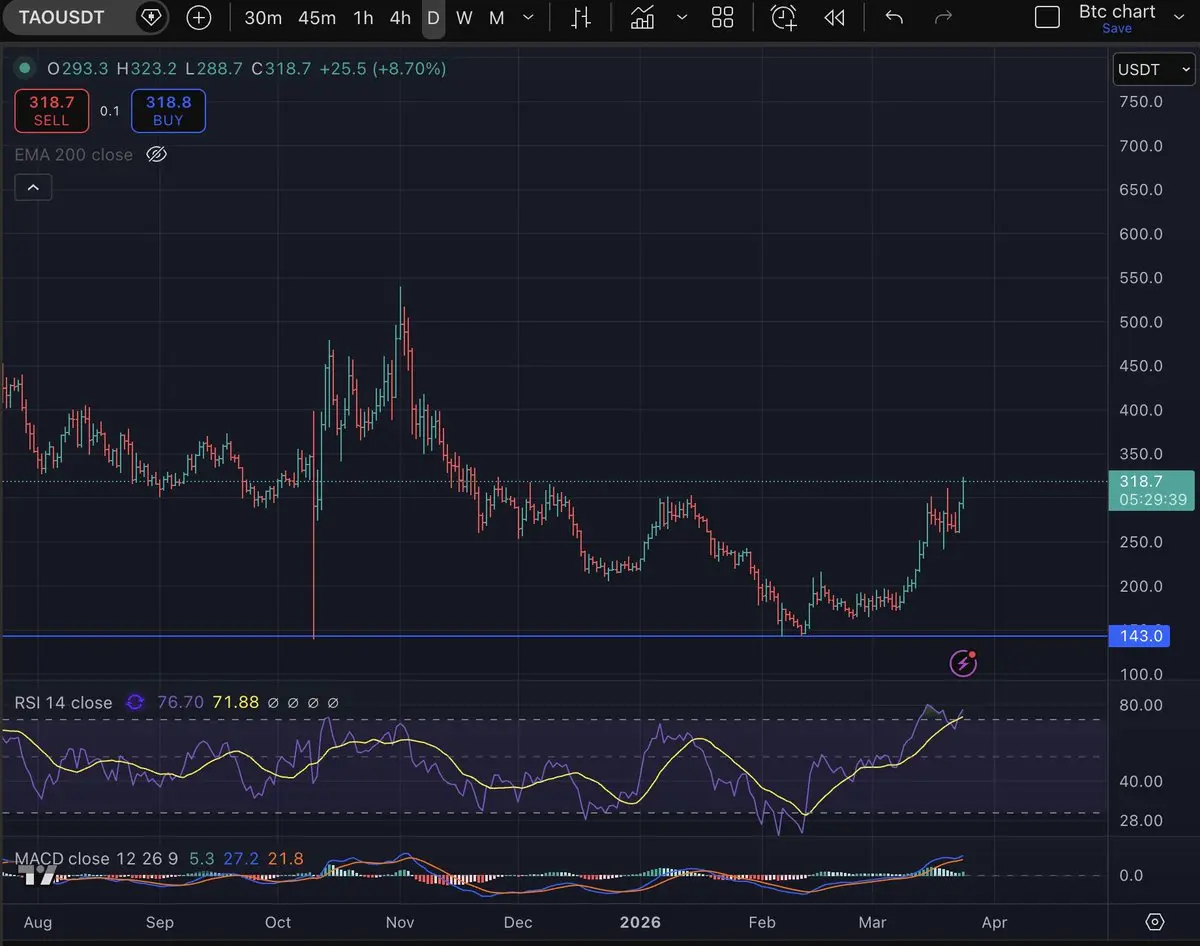Undo the last chart action
Image resolution: width=1200 pixels, height=946 pixels.
tap(894, 18)
